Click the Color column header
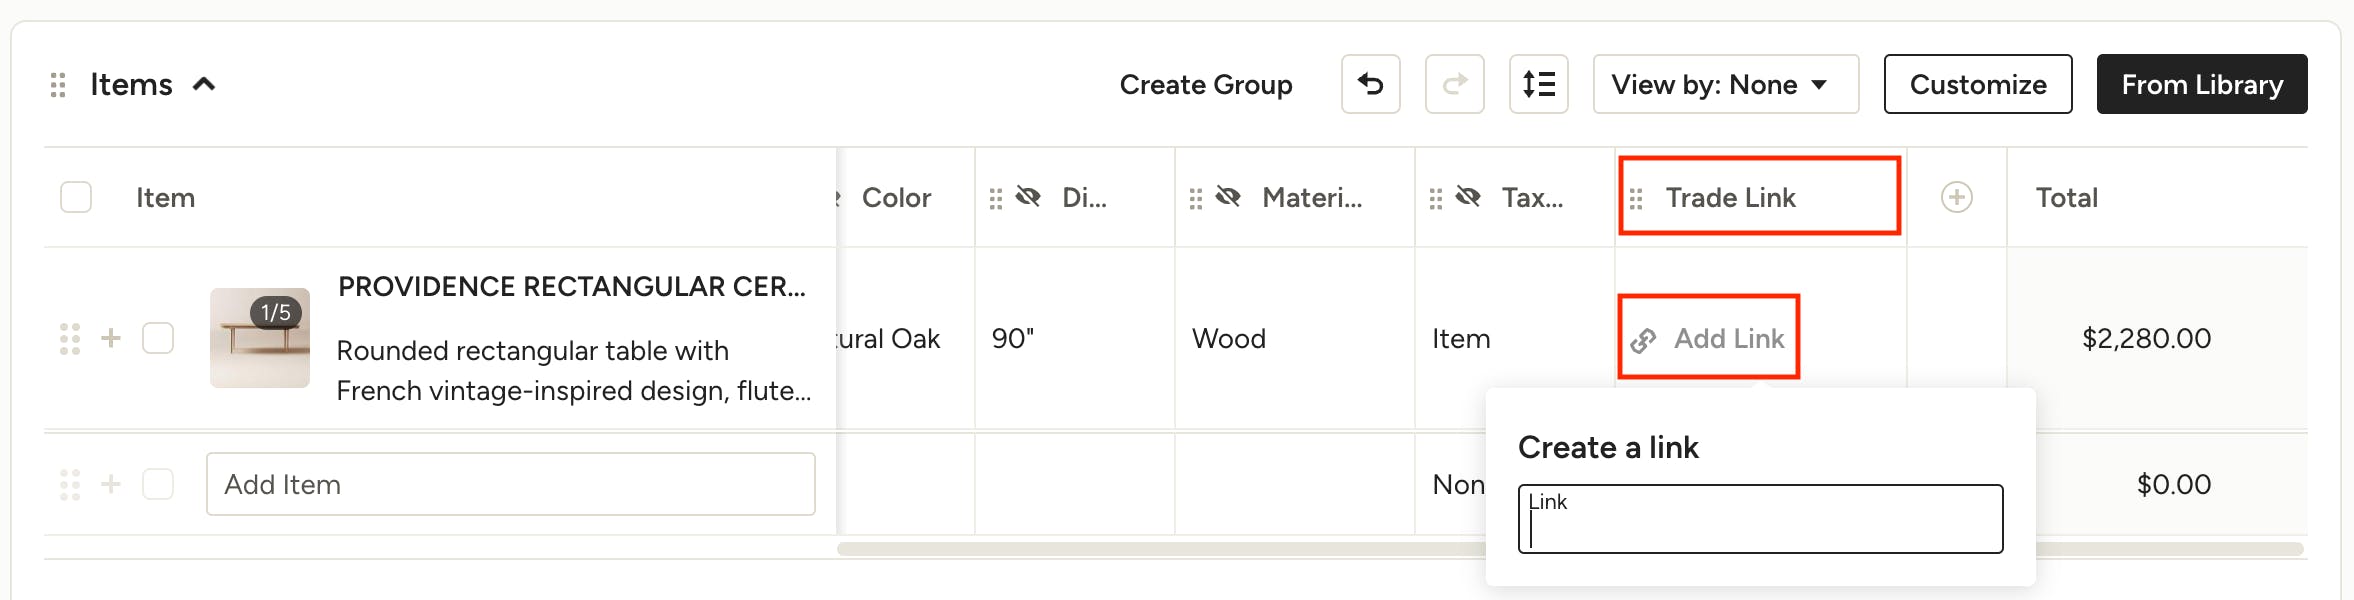Viewport: 2354px width, 600px height. click(896, 198)
